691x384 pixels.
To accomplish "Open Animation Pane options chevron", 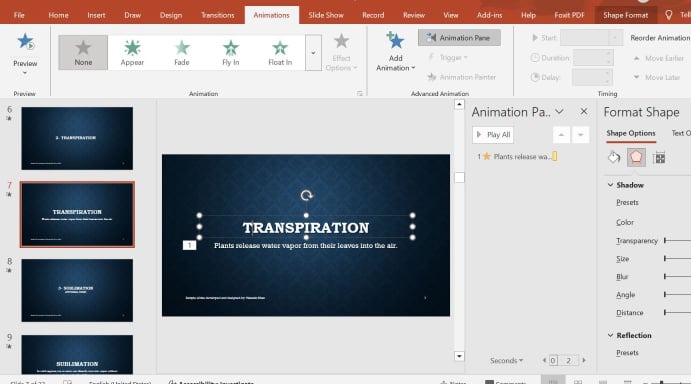I will tap(559, 112).
